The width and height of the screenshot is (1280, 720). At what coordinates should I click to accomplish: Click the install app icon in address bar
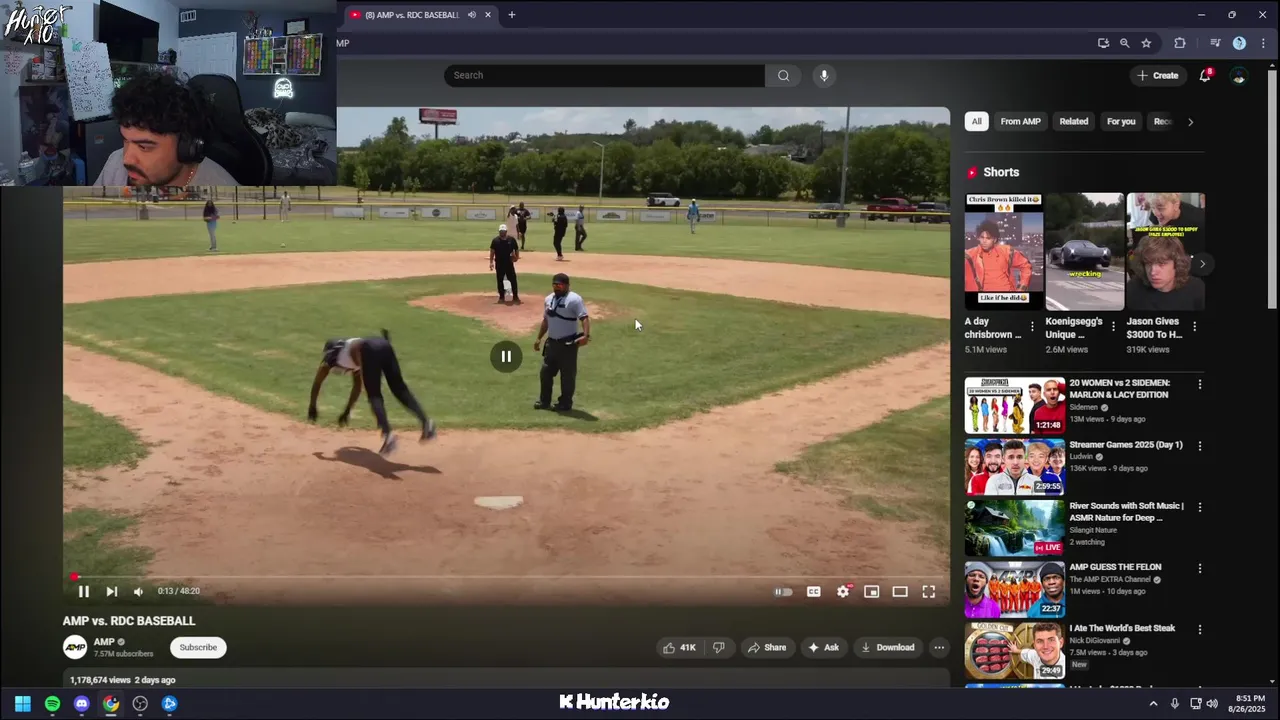click(1103, 43)
